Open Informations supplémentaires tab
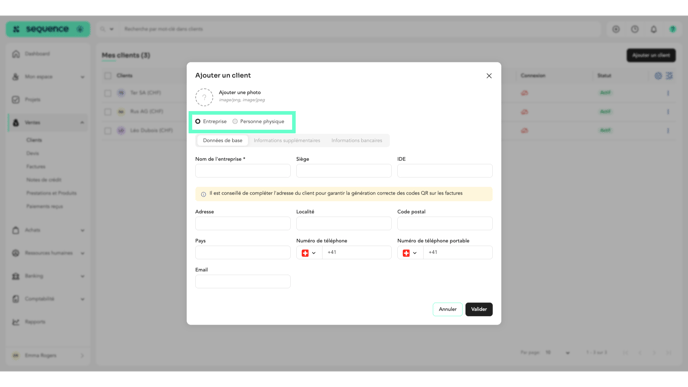The width and height of the screenshot is (688, 387). (287, 140)
